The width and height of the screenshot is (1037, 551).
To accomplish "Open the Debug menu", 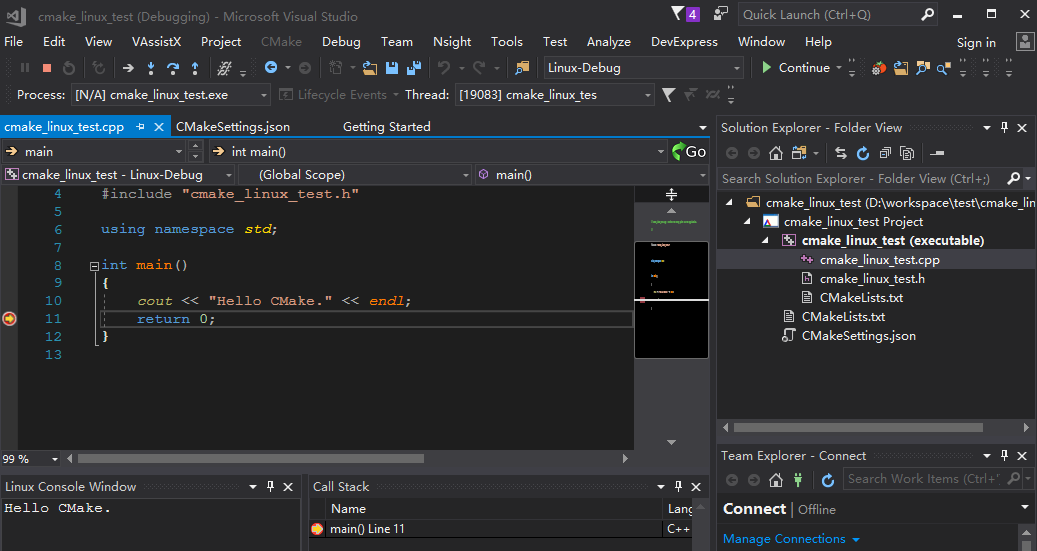I will pyautogui.click(x=341, y=42).
